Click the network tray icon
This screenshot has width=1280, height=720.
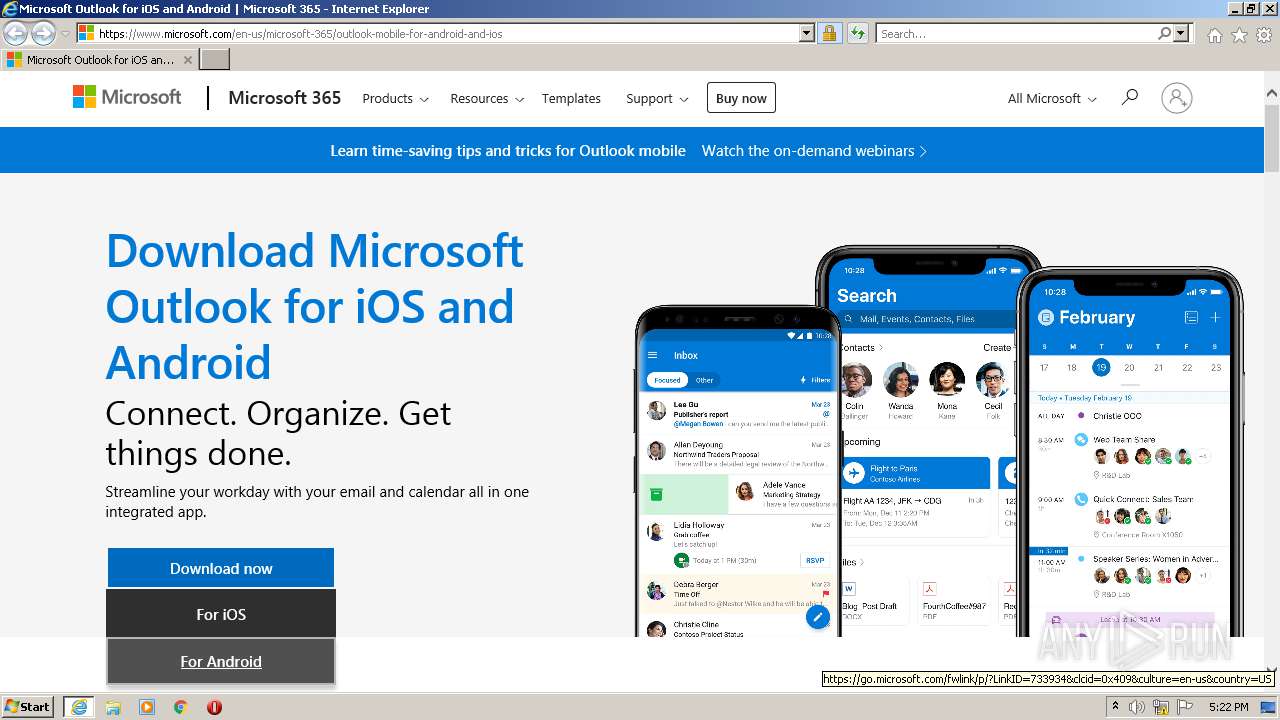point(1161,707)
